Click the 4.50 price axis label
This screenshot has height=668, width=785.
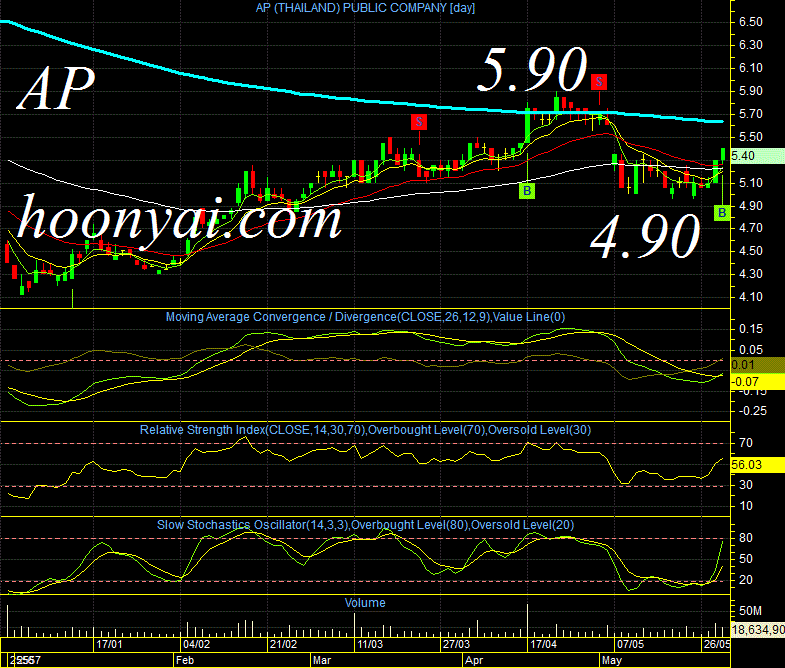coord(750,251)
